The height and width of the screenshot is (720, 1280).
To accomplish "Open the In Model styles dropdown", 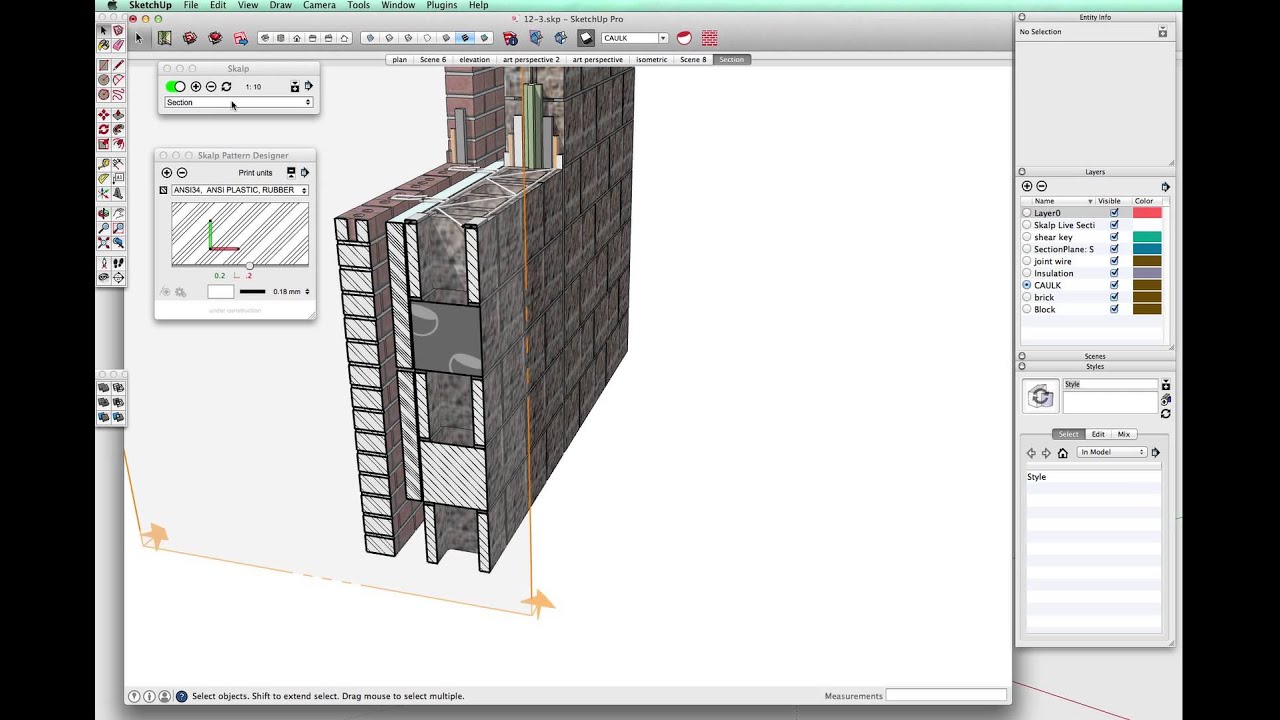I will tap(1112, 452).
